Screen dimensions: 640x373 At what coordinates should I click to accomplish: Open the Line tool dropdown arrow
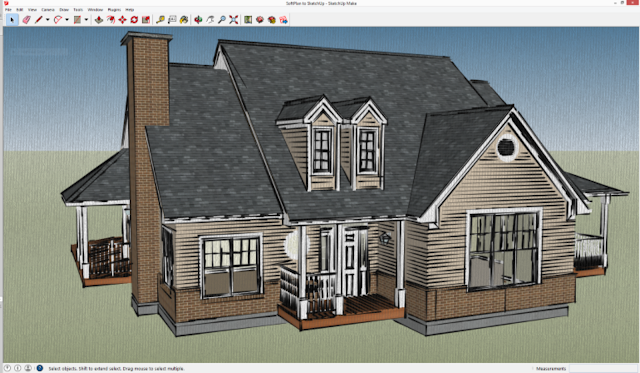tap(48, 20)
